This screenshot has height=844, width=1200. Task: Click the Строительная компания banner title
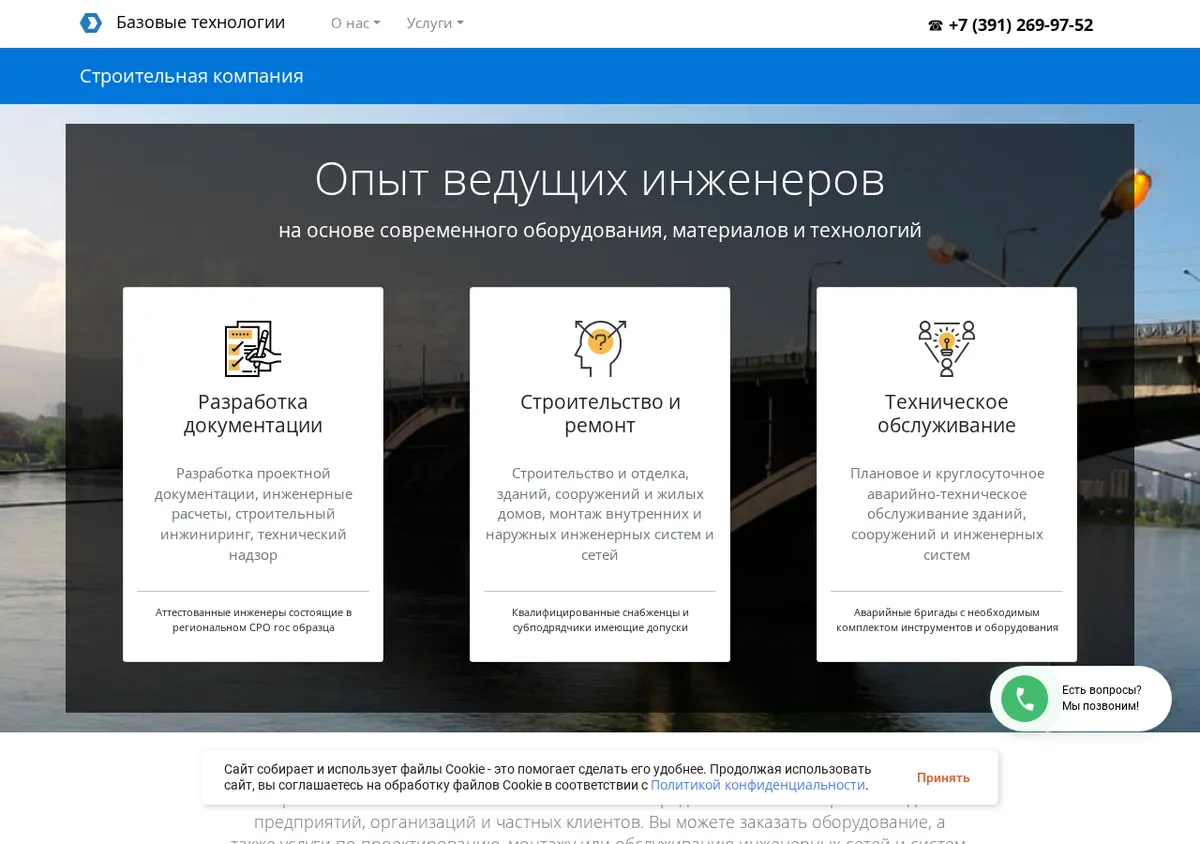point(191,76)
